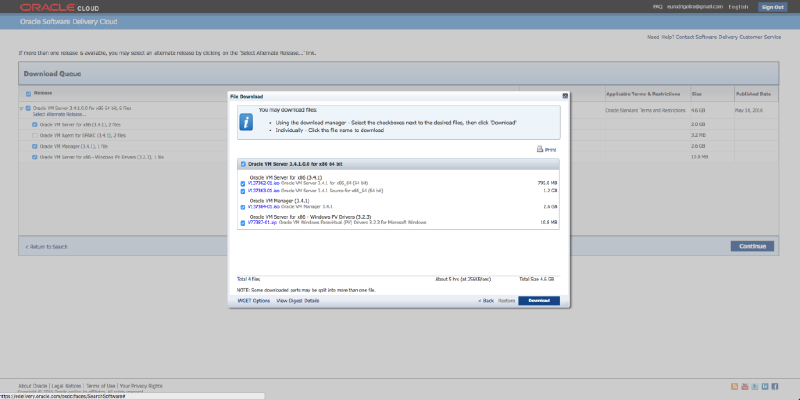Click the blue info icon in the dialog
Screen dimensions: 800x400
tap(246, 122)
